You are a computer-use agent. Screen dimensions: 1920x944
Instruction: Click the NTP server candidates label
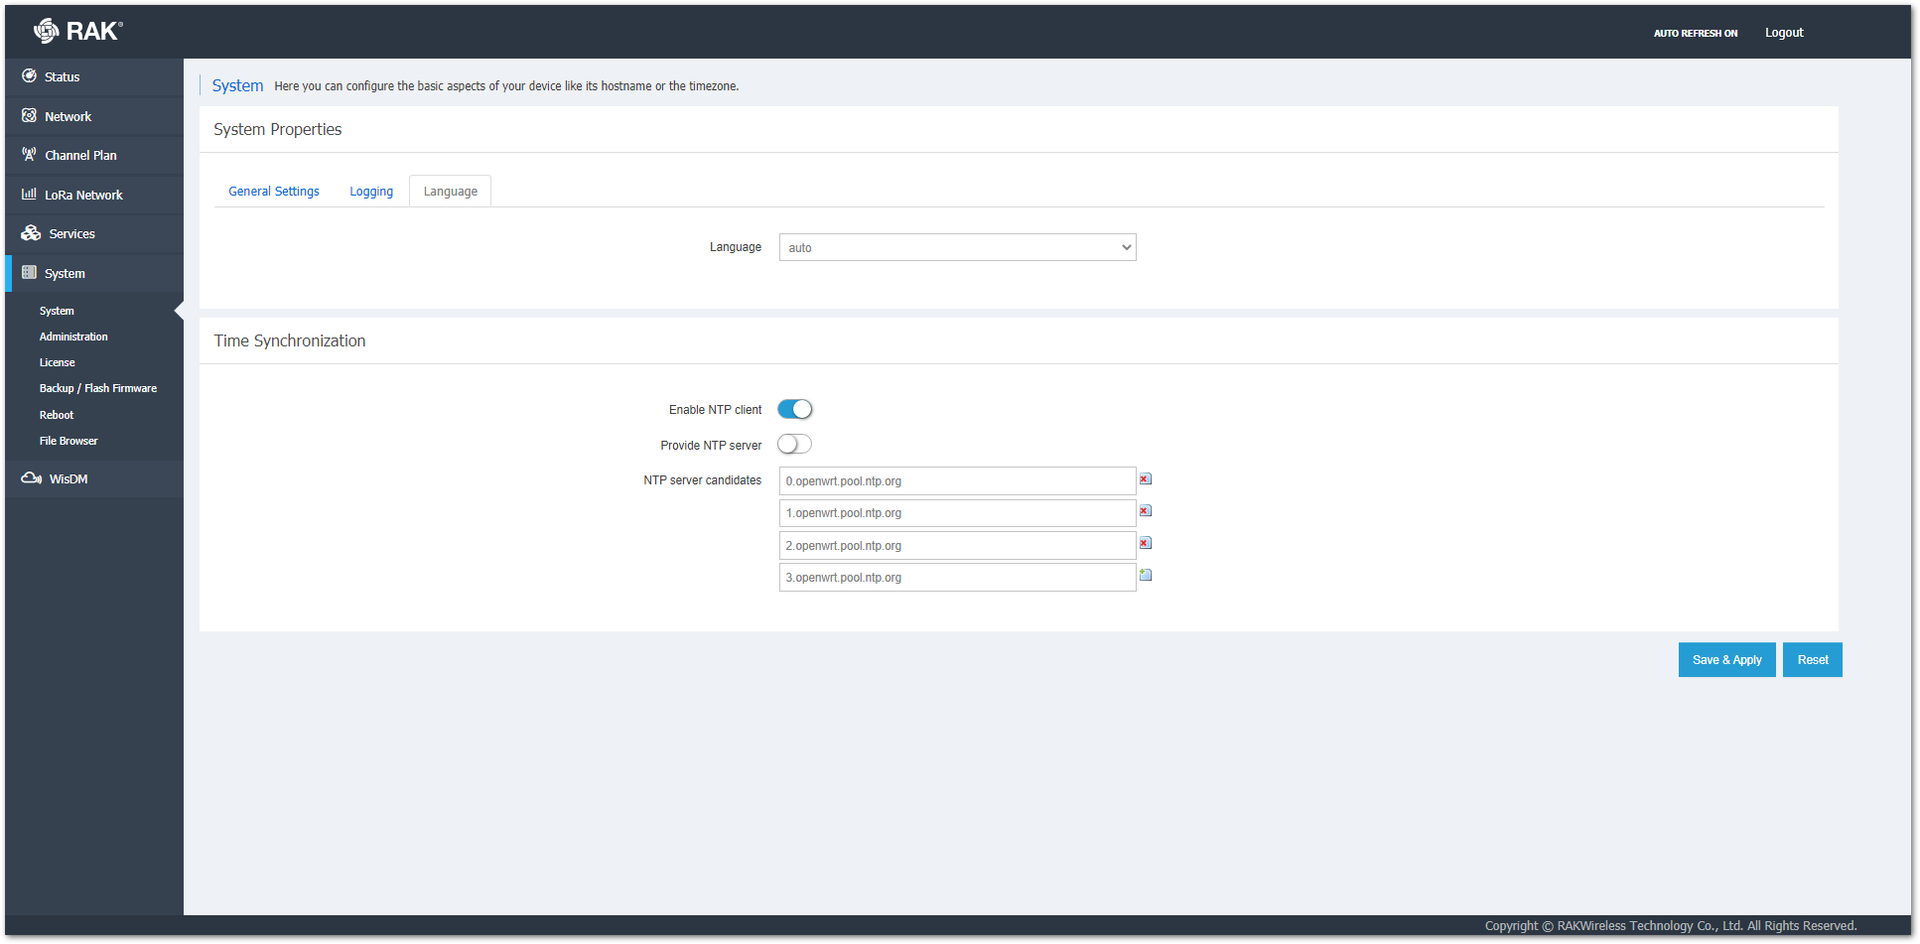pos(702,480)
